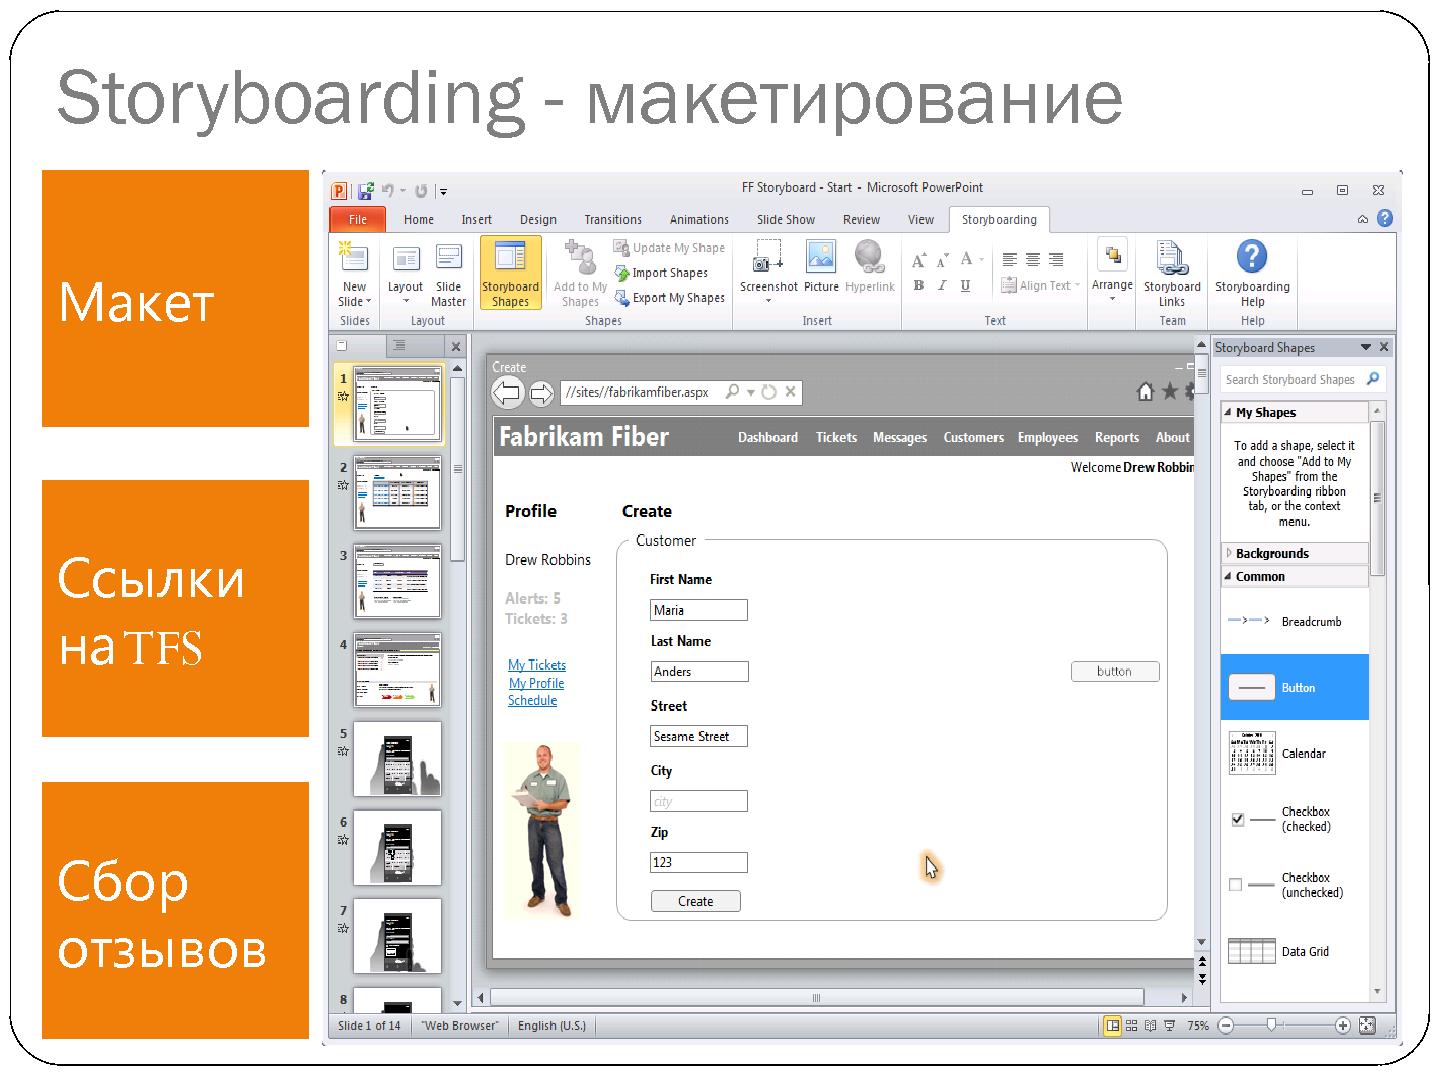The height and width of the screenshot is (1080, 1440).
Task: Open the font color dropdown arrow
Action: (981, 260)
